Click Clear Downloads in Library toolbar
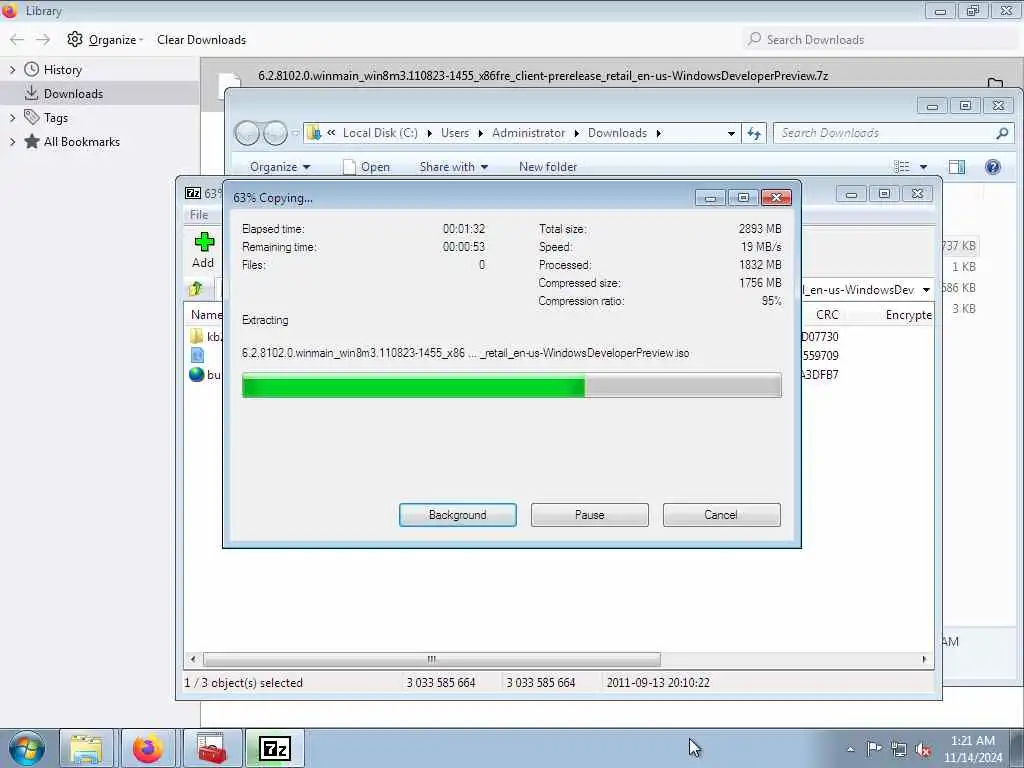The image size is (1024, 768). 201,40
